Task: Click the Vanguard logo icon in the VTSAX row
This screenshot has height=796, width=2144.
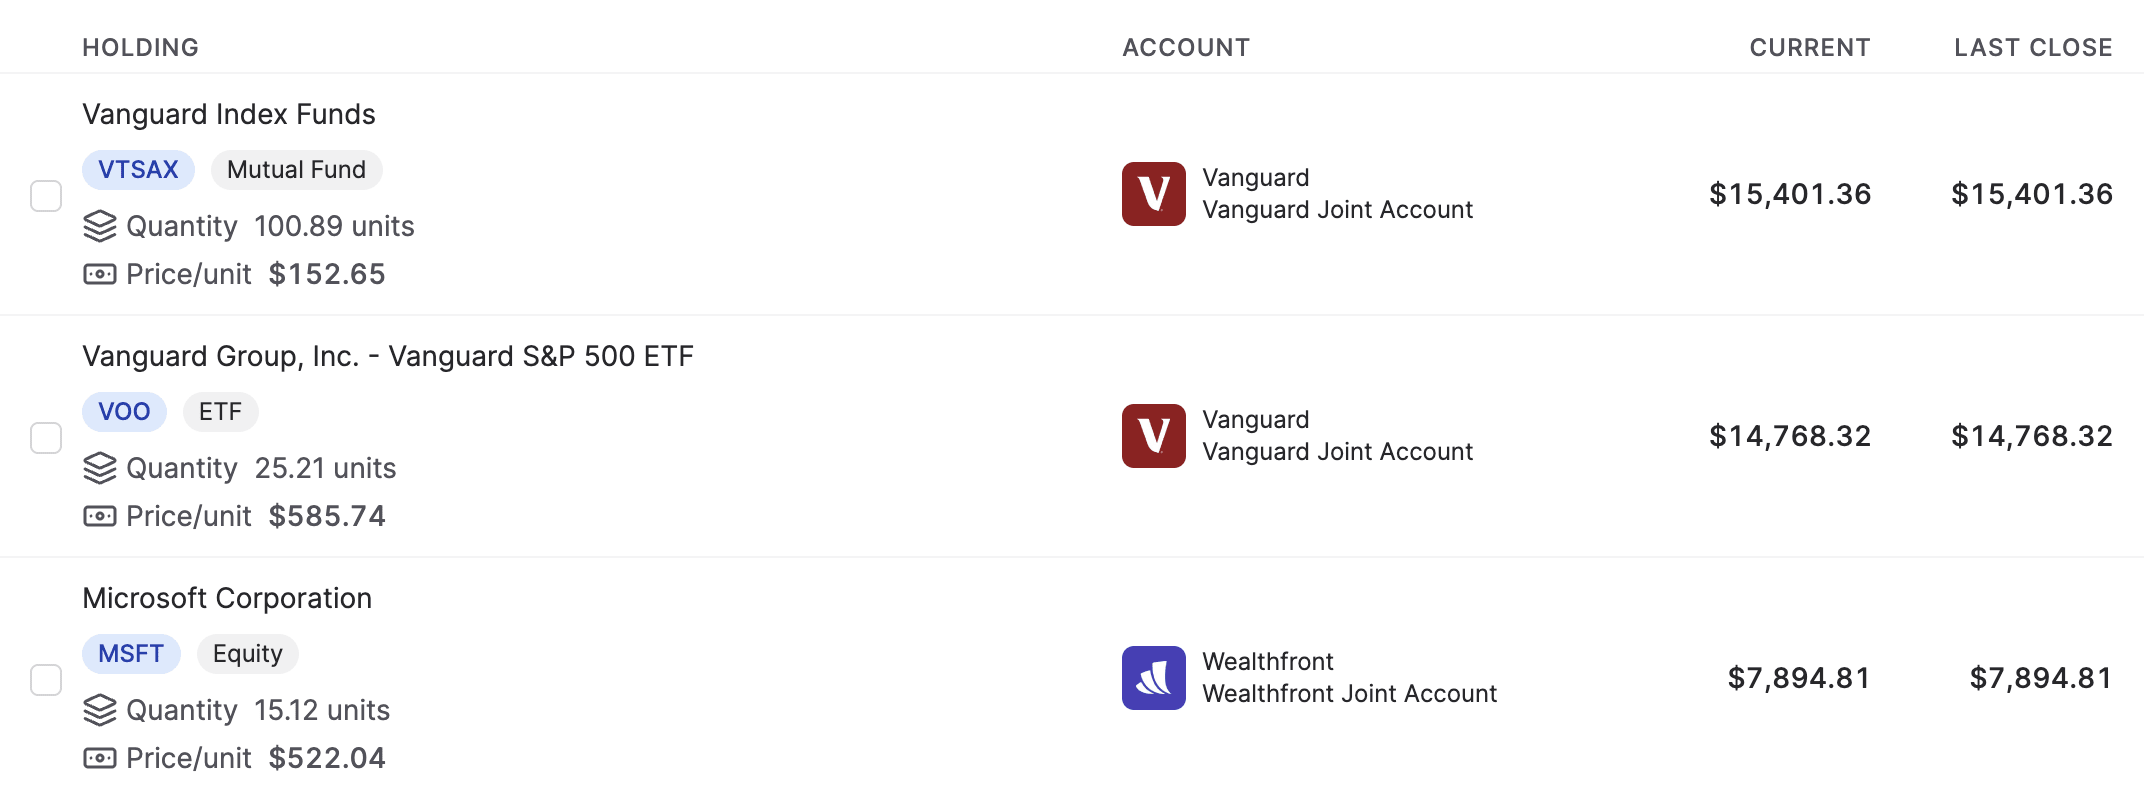Action: point(1154,193)
